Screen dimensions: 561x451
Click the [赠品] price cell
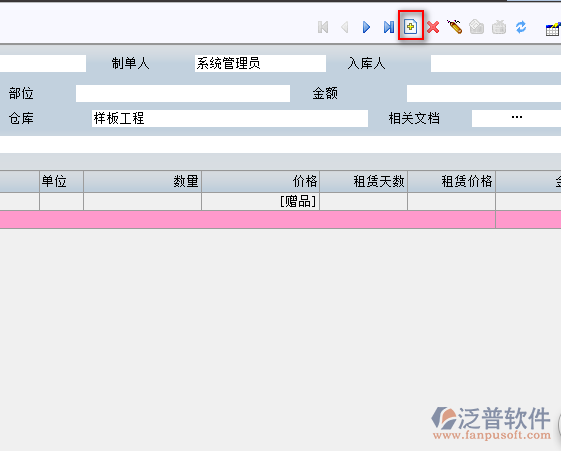pyautogui.click(x=260, y=202)
